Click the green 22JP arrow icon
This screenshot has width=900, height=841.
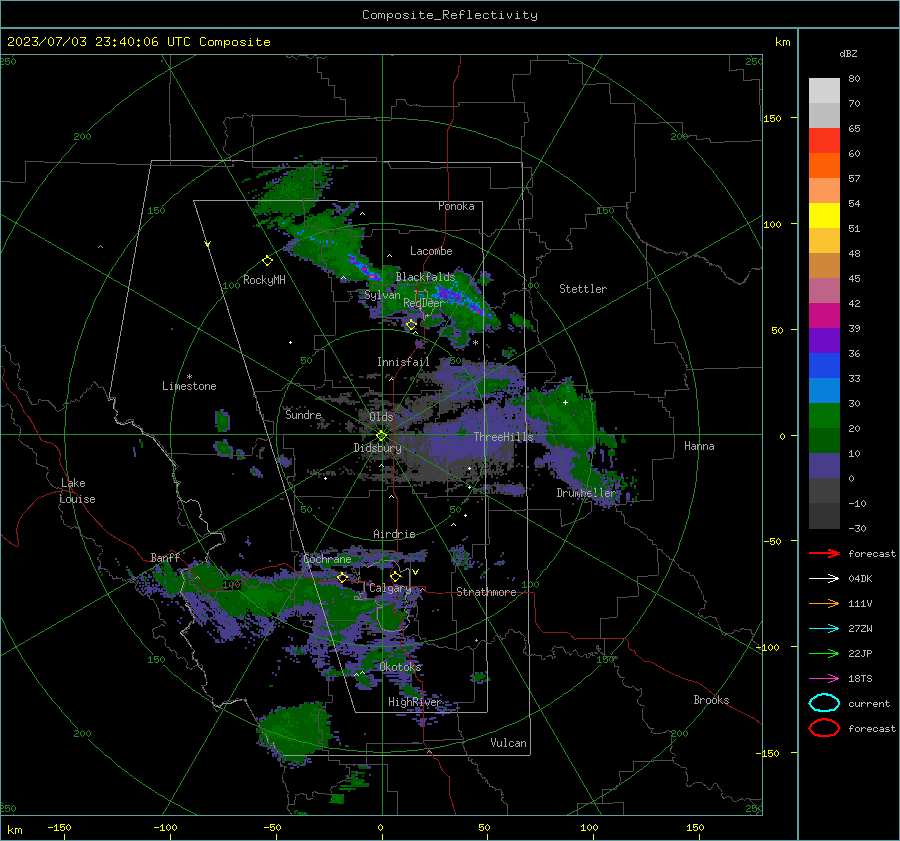point(824,653)
